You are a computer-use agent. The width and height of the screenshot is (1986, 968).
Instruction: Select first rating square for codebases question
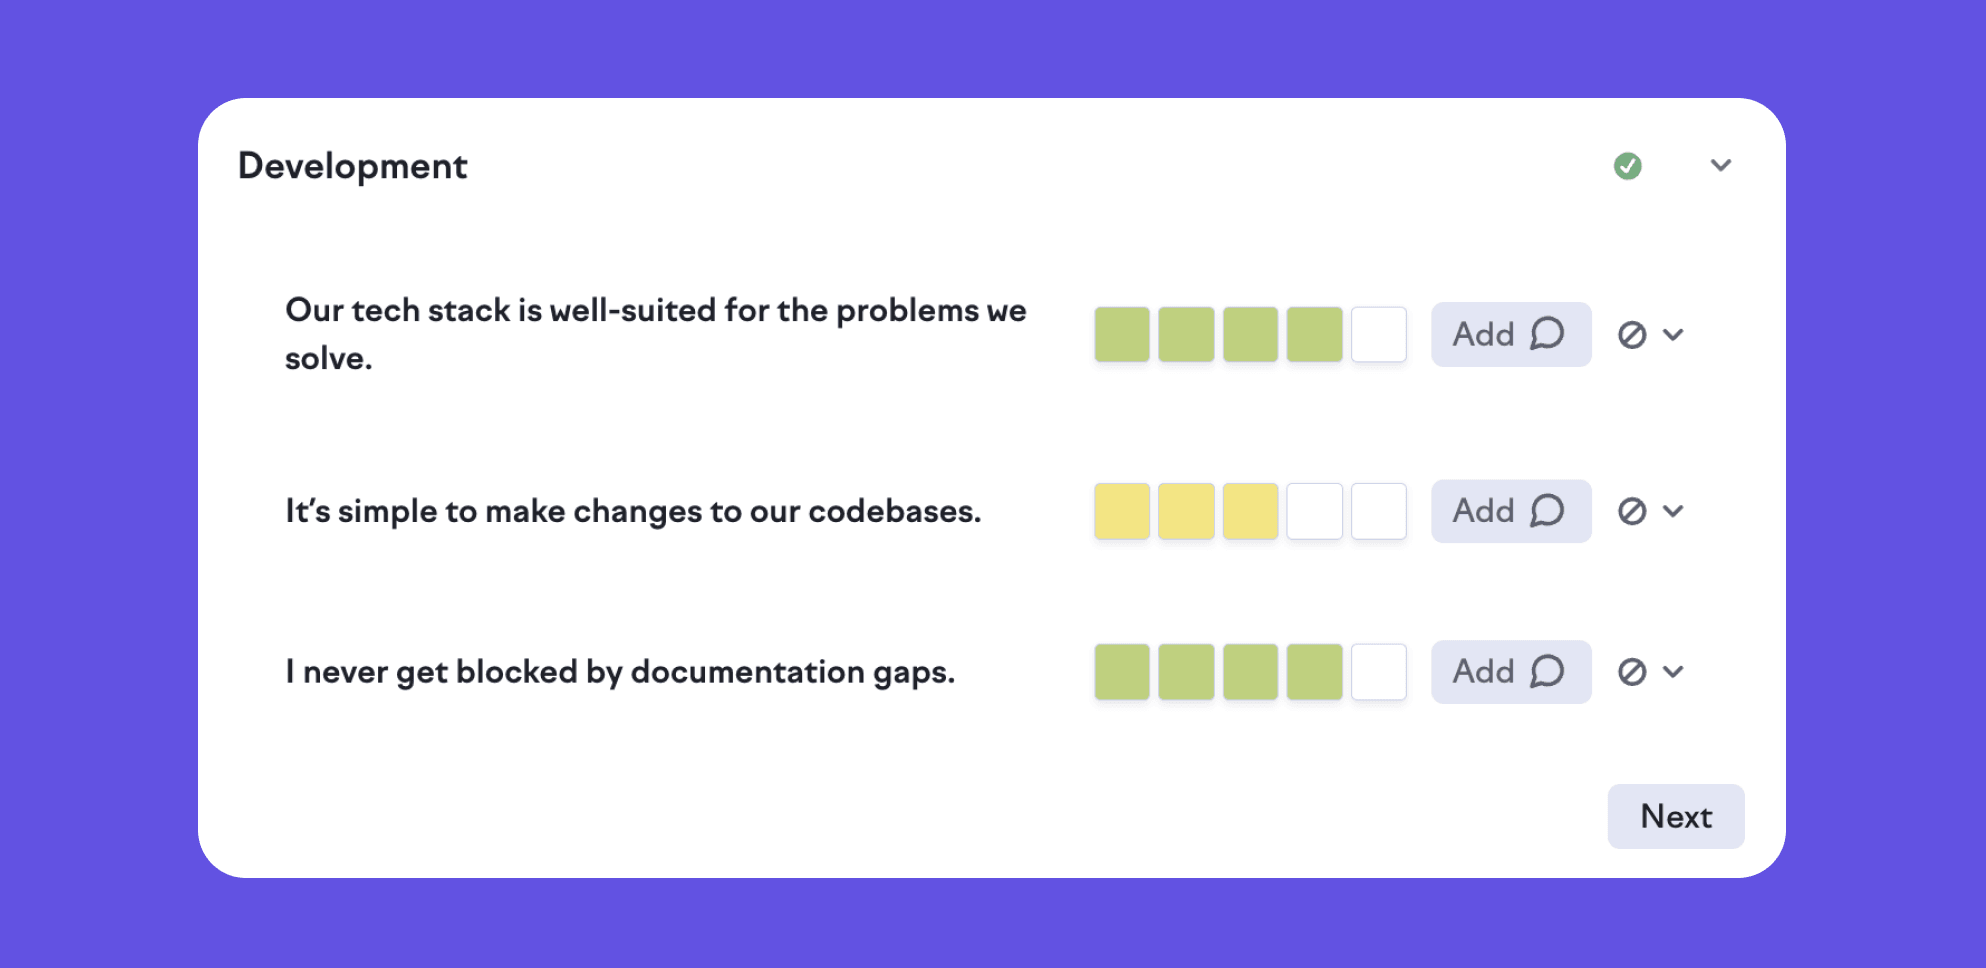point(1122,512)
